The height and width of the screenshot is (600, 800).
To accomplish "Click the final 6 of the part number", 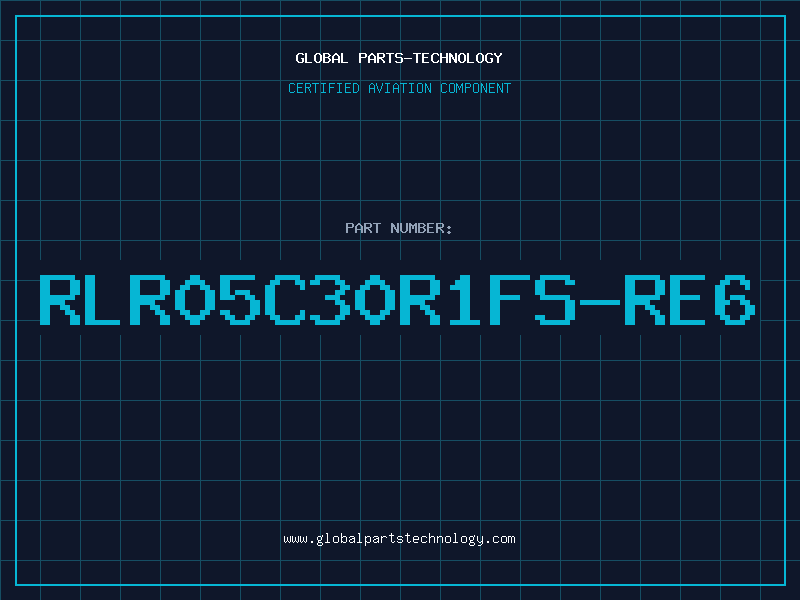I will [x=735, y=300].
